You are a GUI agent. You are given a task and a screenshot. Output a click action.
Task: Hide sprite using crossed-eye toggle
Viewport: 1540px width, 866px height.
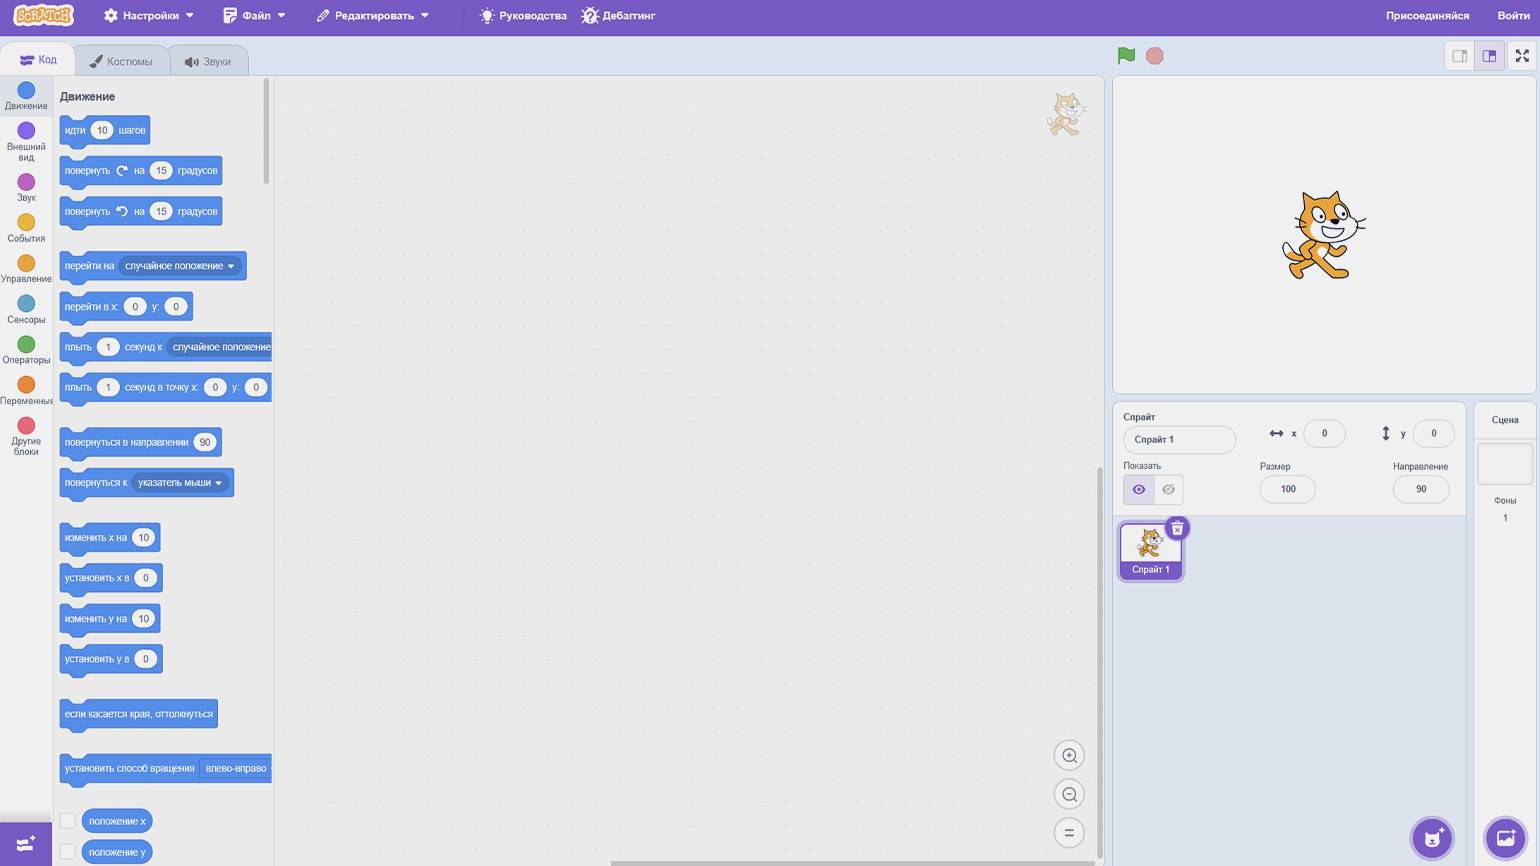pos(1168,489)
